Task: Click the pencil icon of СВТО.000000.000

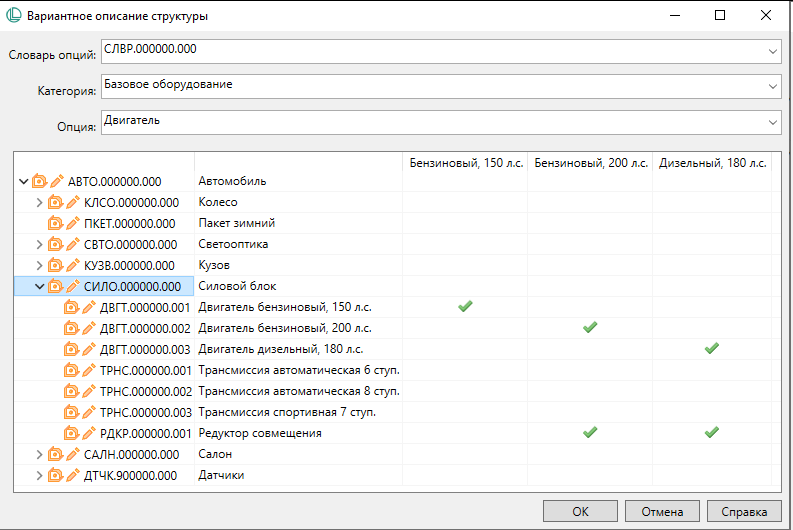Action: click(x=74, y=244)
